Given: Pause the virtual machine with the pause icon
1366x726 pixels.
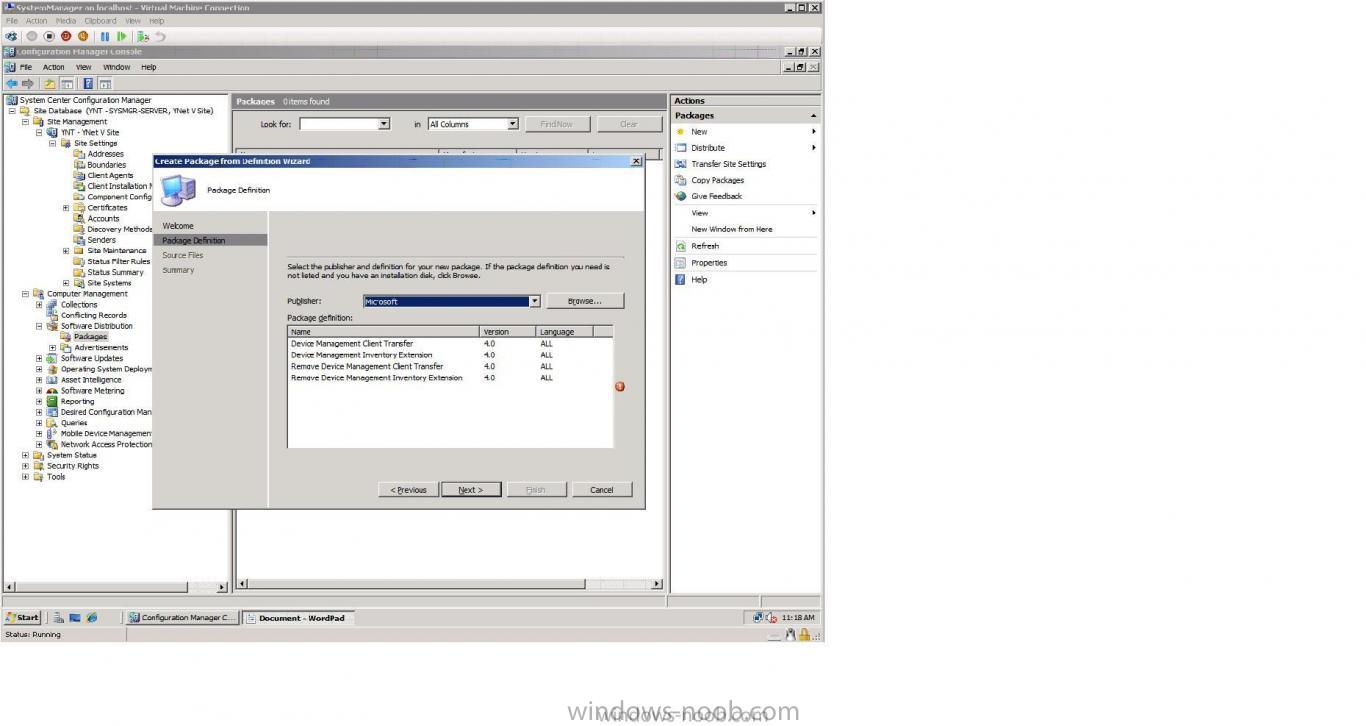Looking at the screenshot, I should coord(105,36).
